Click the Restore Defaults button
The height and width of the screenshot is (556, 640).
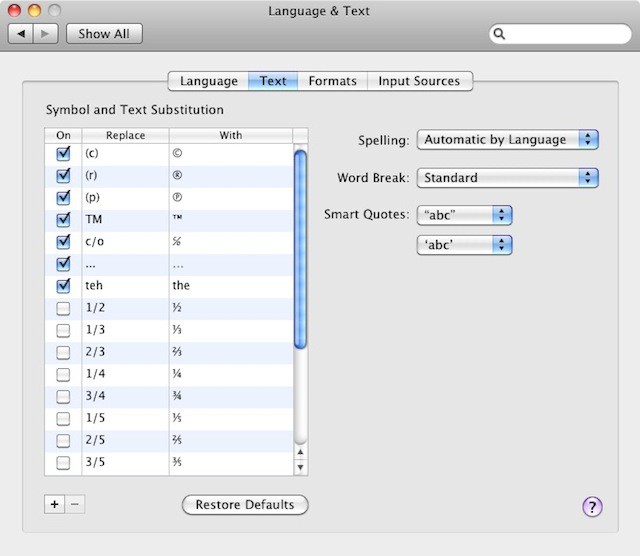click(x=245, y=505)
